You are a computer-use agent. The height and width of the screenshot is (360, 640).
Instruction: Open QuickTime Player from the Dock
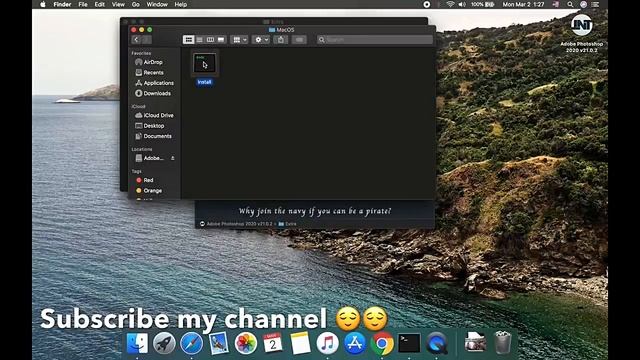pyautogui.click(x=437, y=343)
